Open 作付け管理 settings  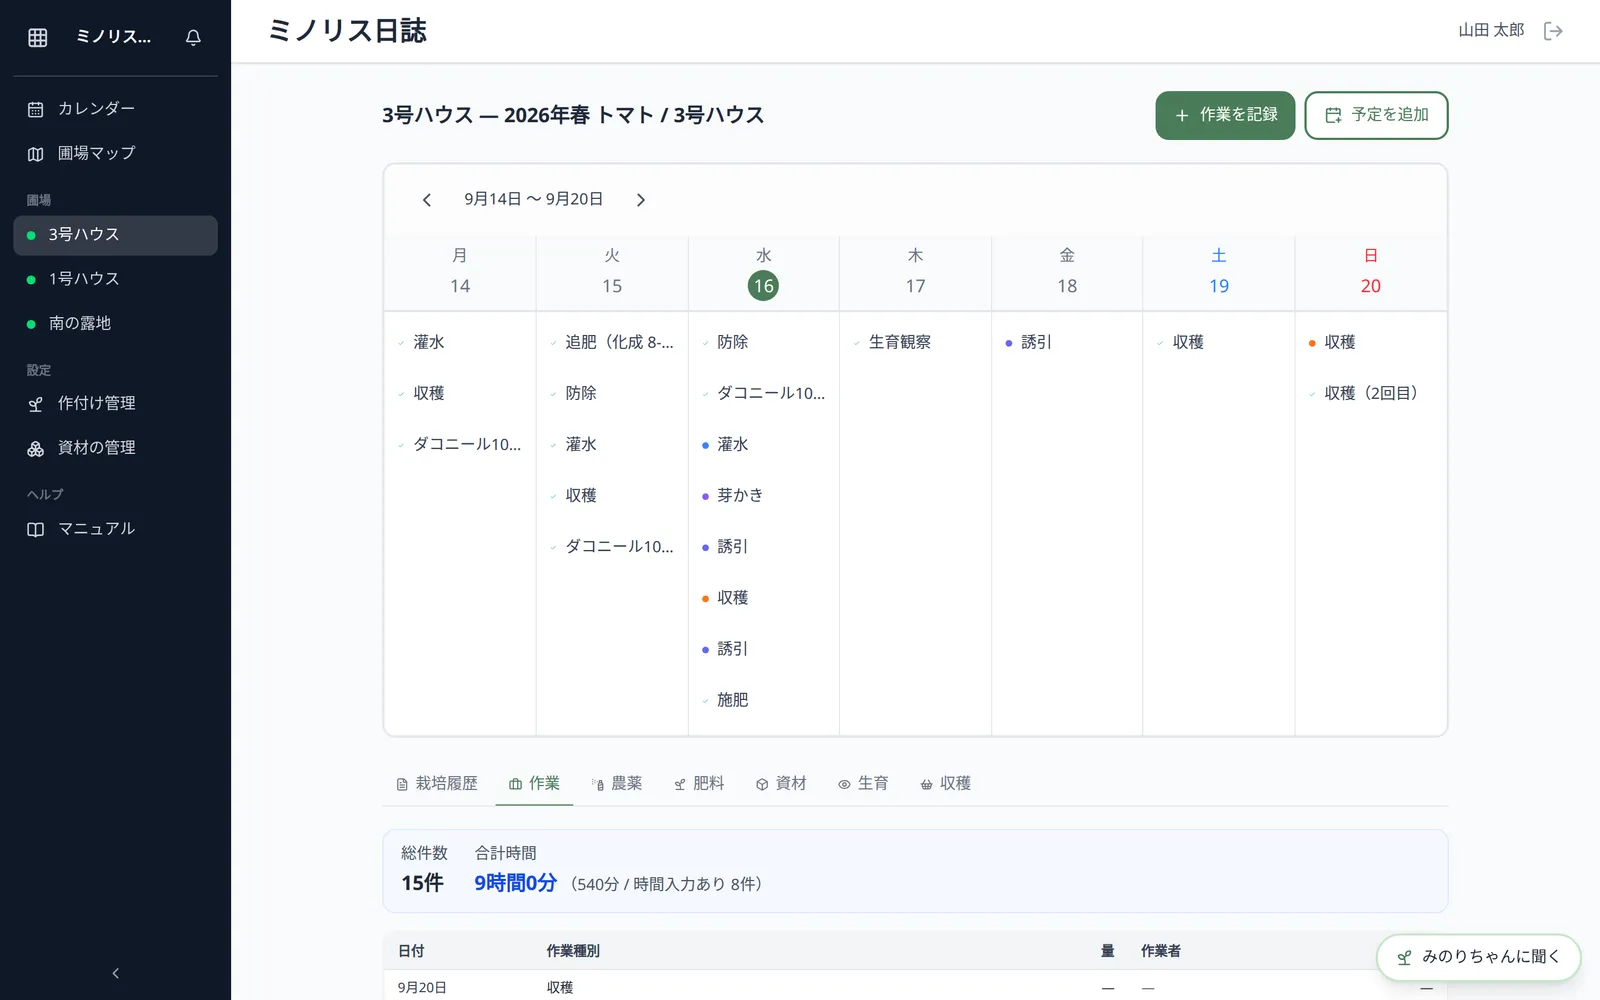click(115, 403)
